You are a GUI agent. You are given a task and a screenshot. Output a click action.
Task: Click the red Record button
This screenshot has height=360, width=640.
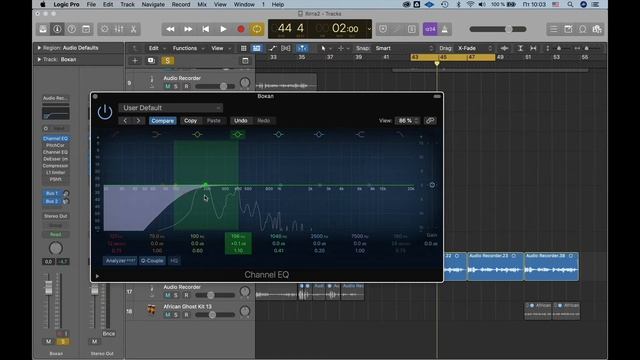[241, 29]
